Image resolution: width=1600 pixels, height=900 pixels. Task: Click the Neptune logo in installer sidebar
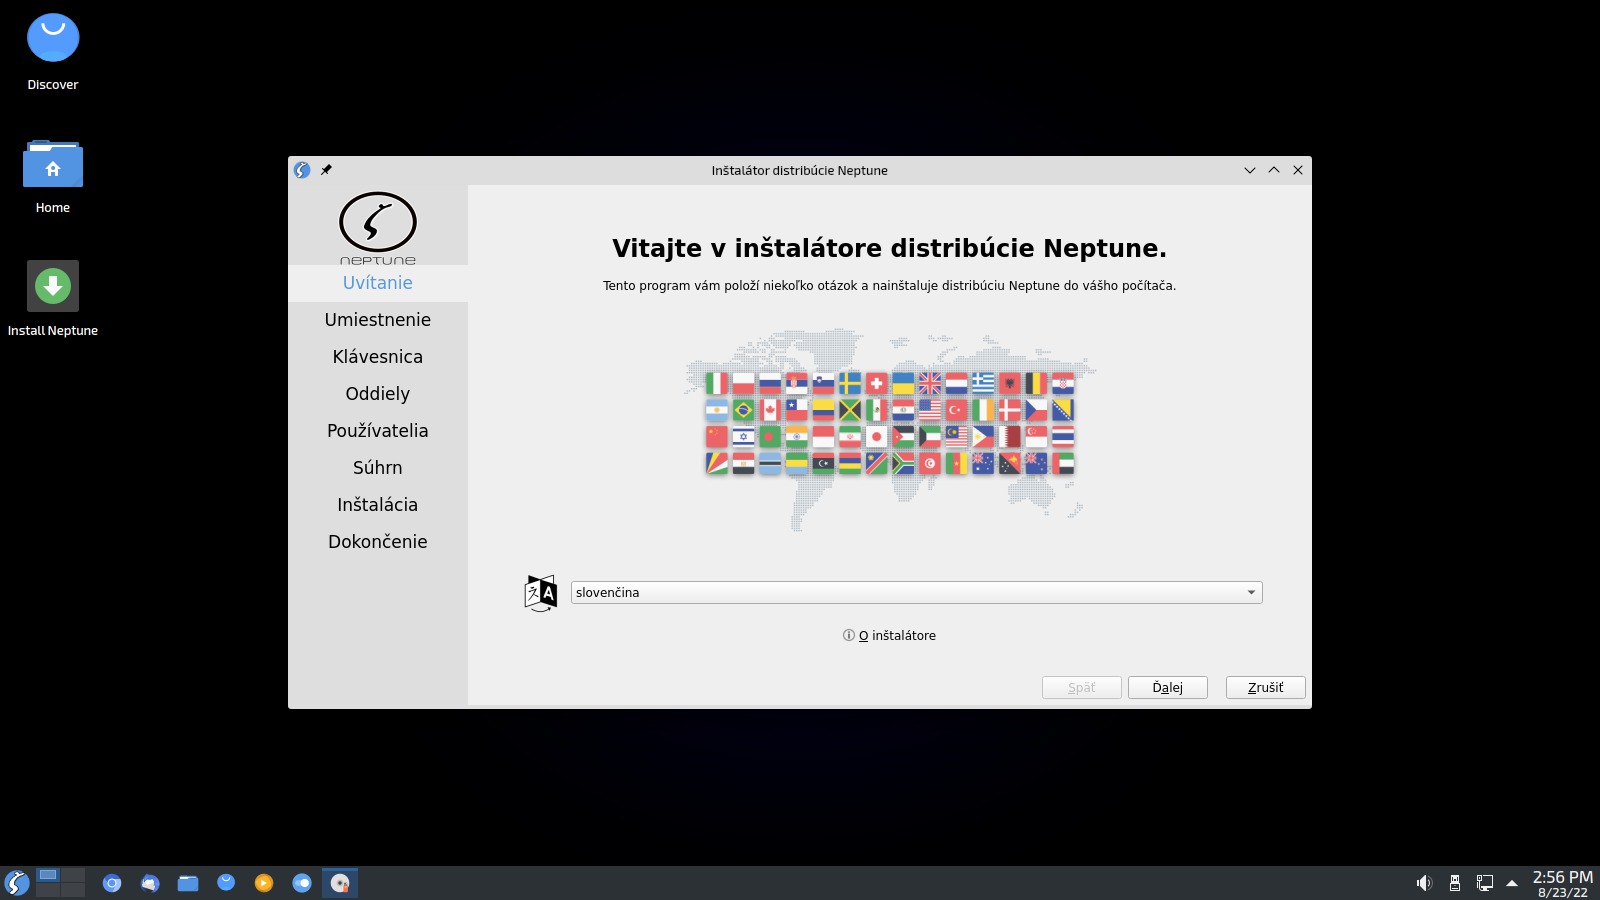pos(378,227)
